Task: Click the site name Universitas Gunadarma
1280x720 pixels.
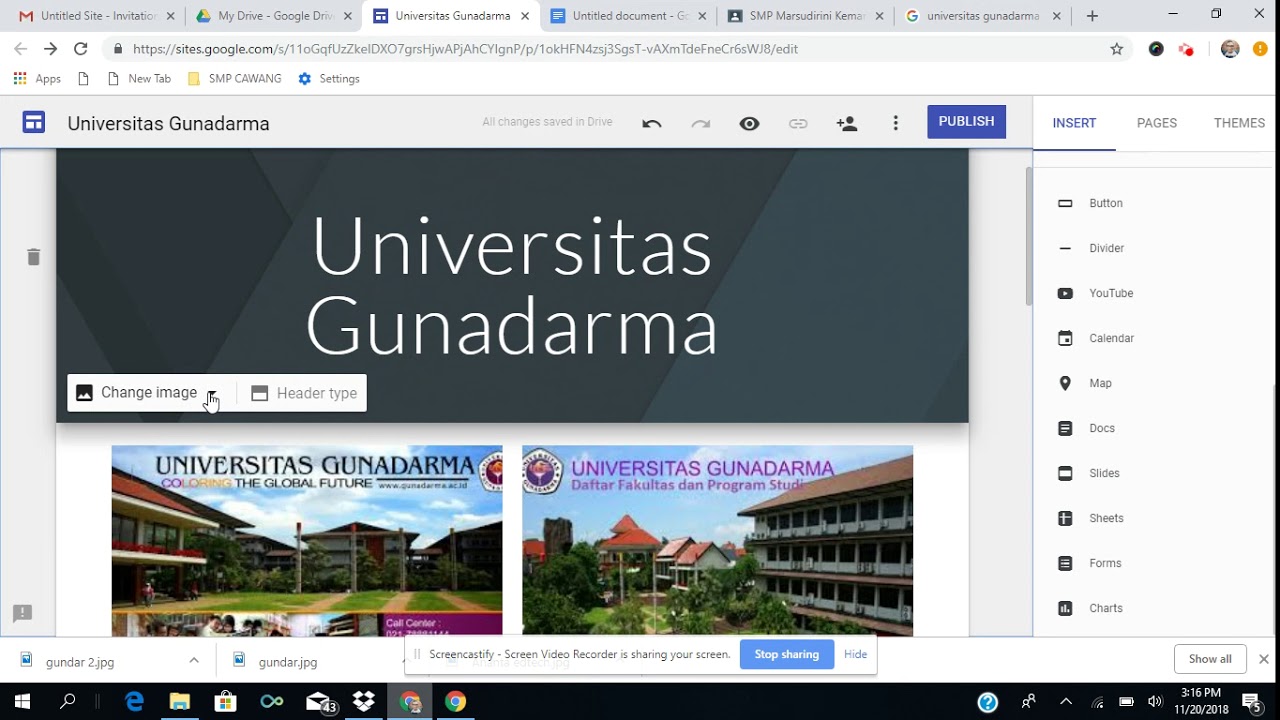Action: (168, 124)
